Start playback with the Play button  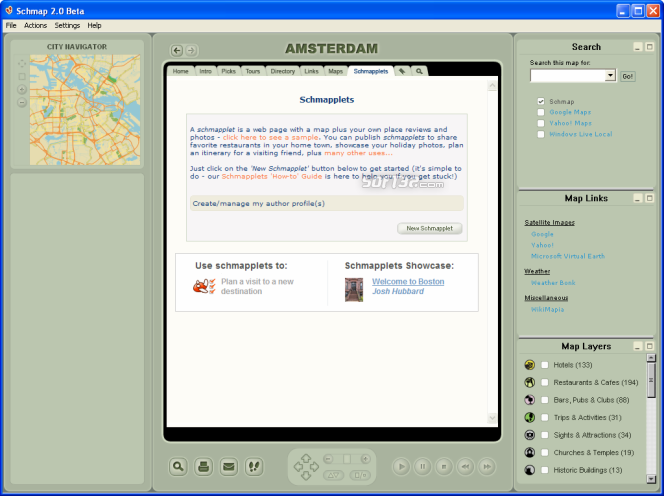tap(401, 467)
